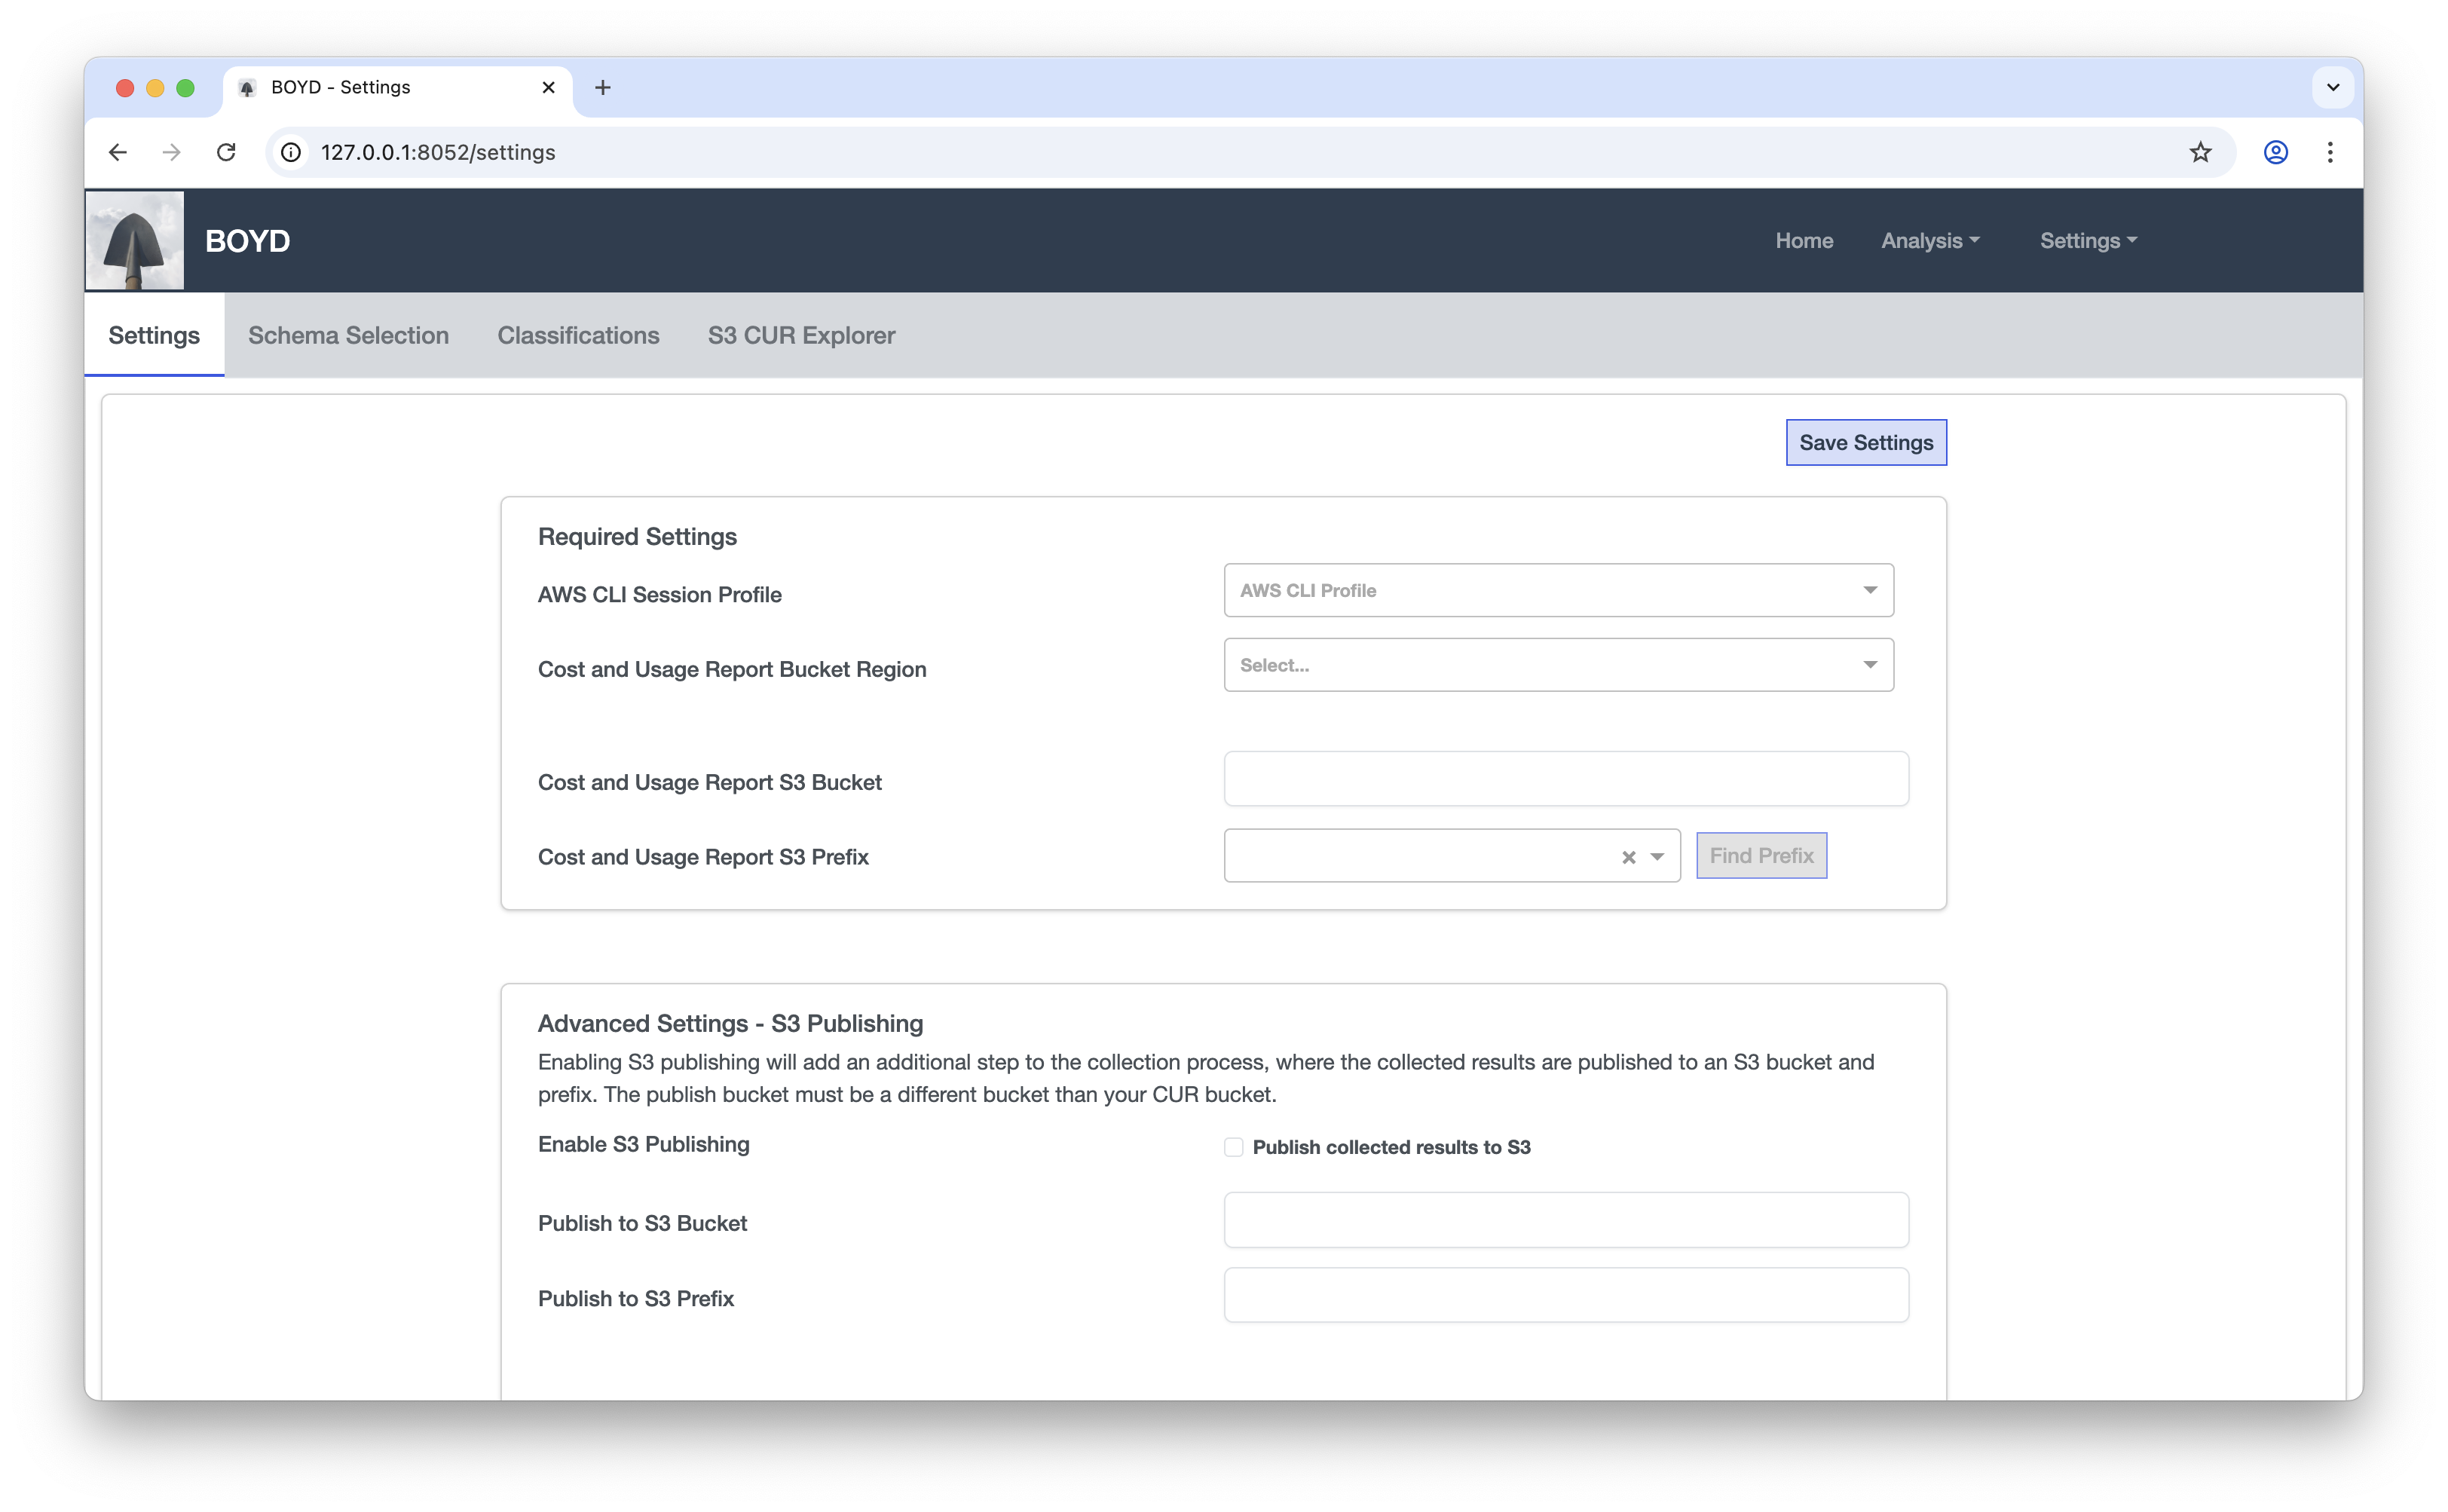The height and width of the screenshot is (1512, 2448).
Task: View site information icon in the address bar
Action: (291, 152)
